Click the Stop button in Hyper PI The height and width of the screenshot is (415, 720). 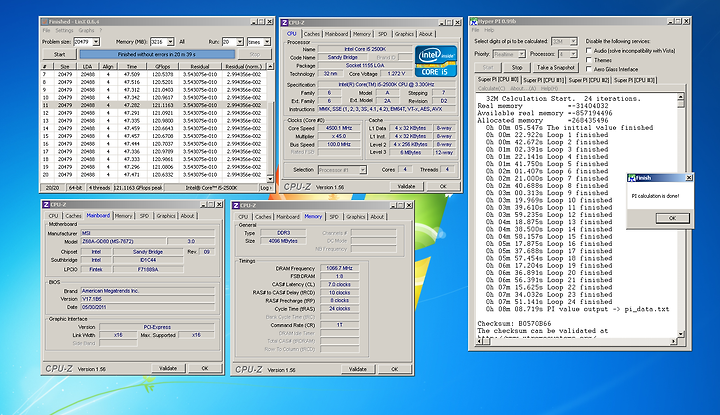[517, 67]
